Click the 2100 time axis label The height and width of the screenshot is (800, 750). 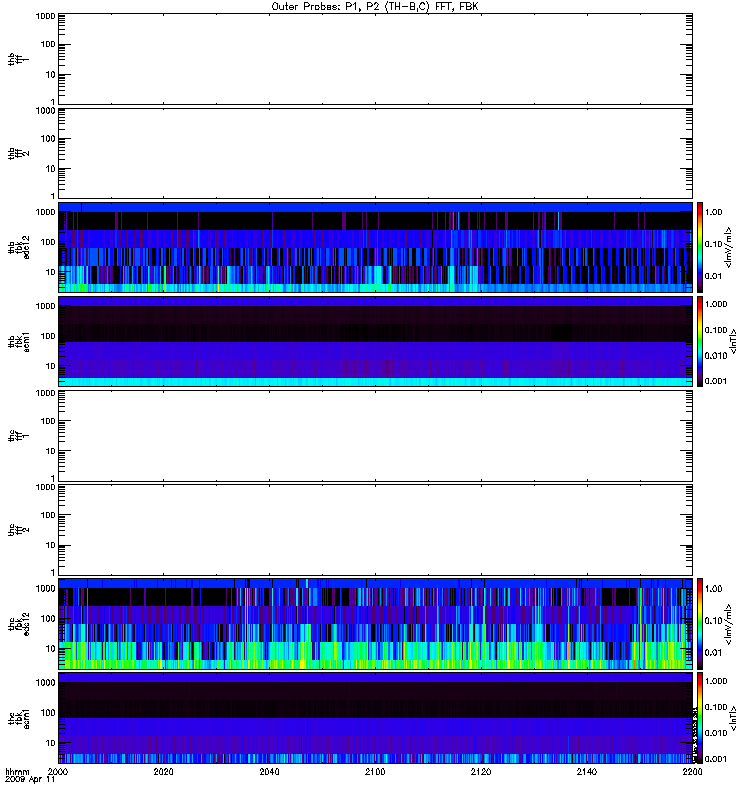[375, 771]
